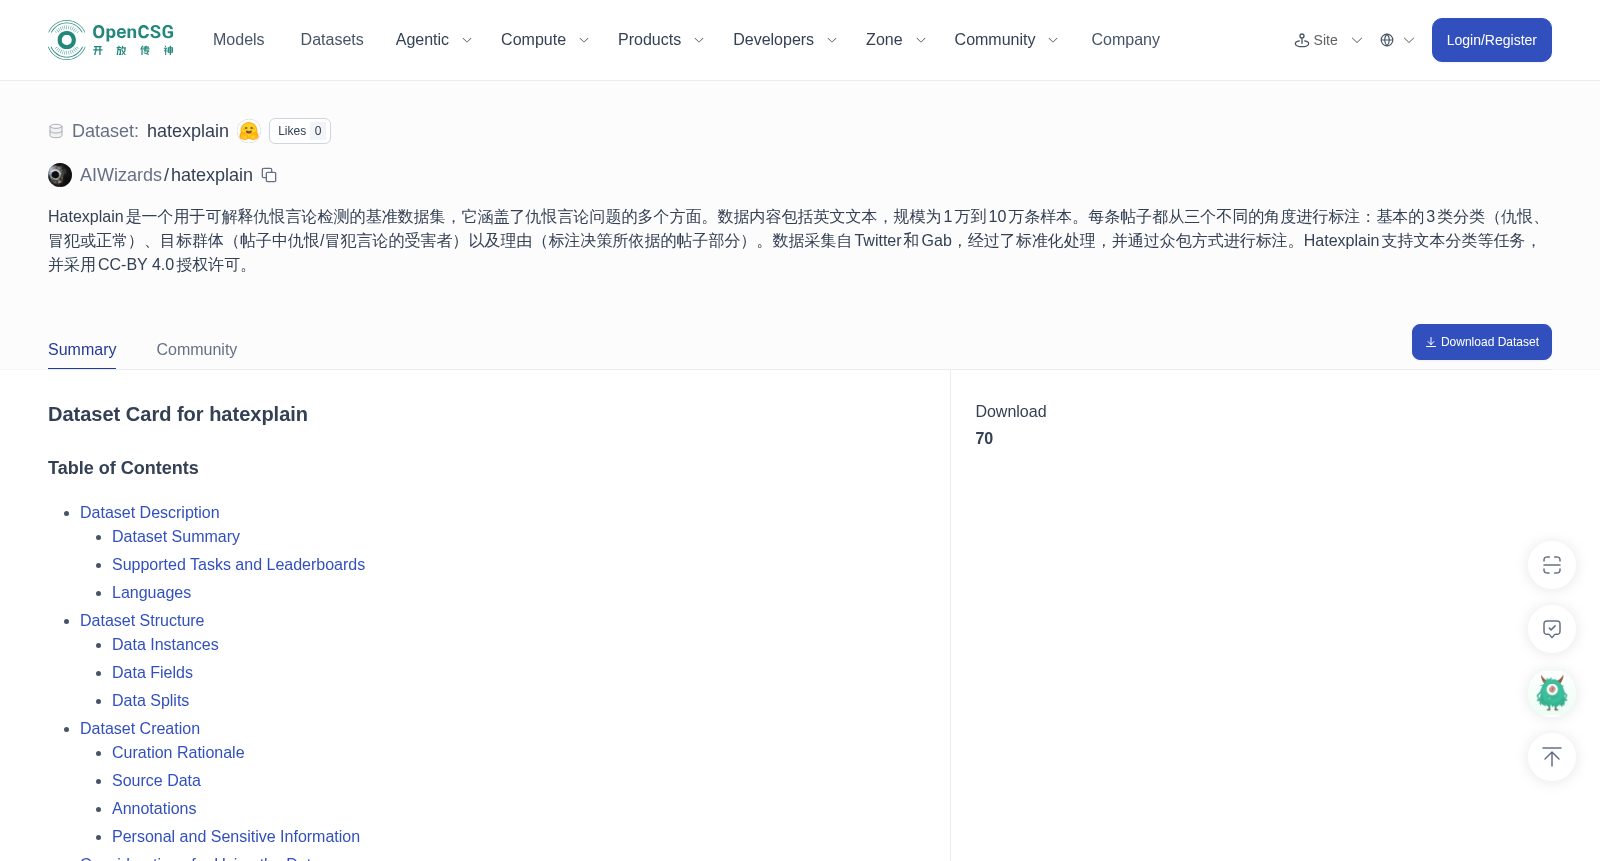
Task: Click the OpenCSG logo
Action: pyautogui.click(x=111, y=40)
